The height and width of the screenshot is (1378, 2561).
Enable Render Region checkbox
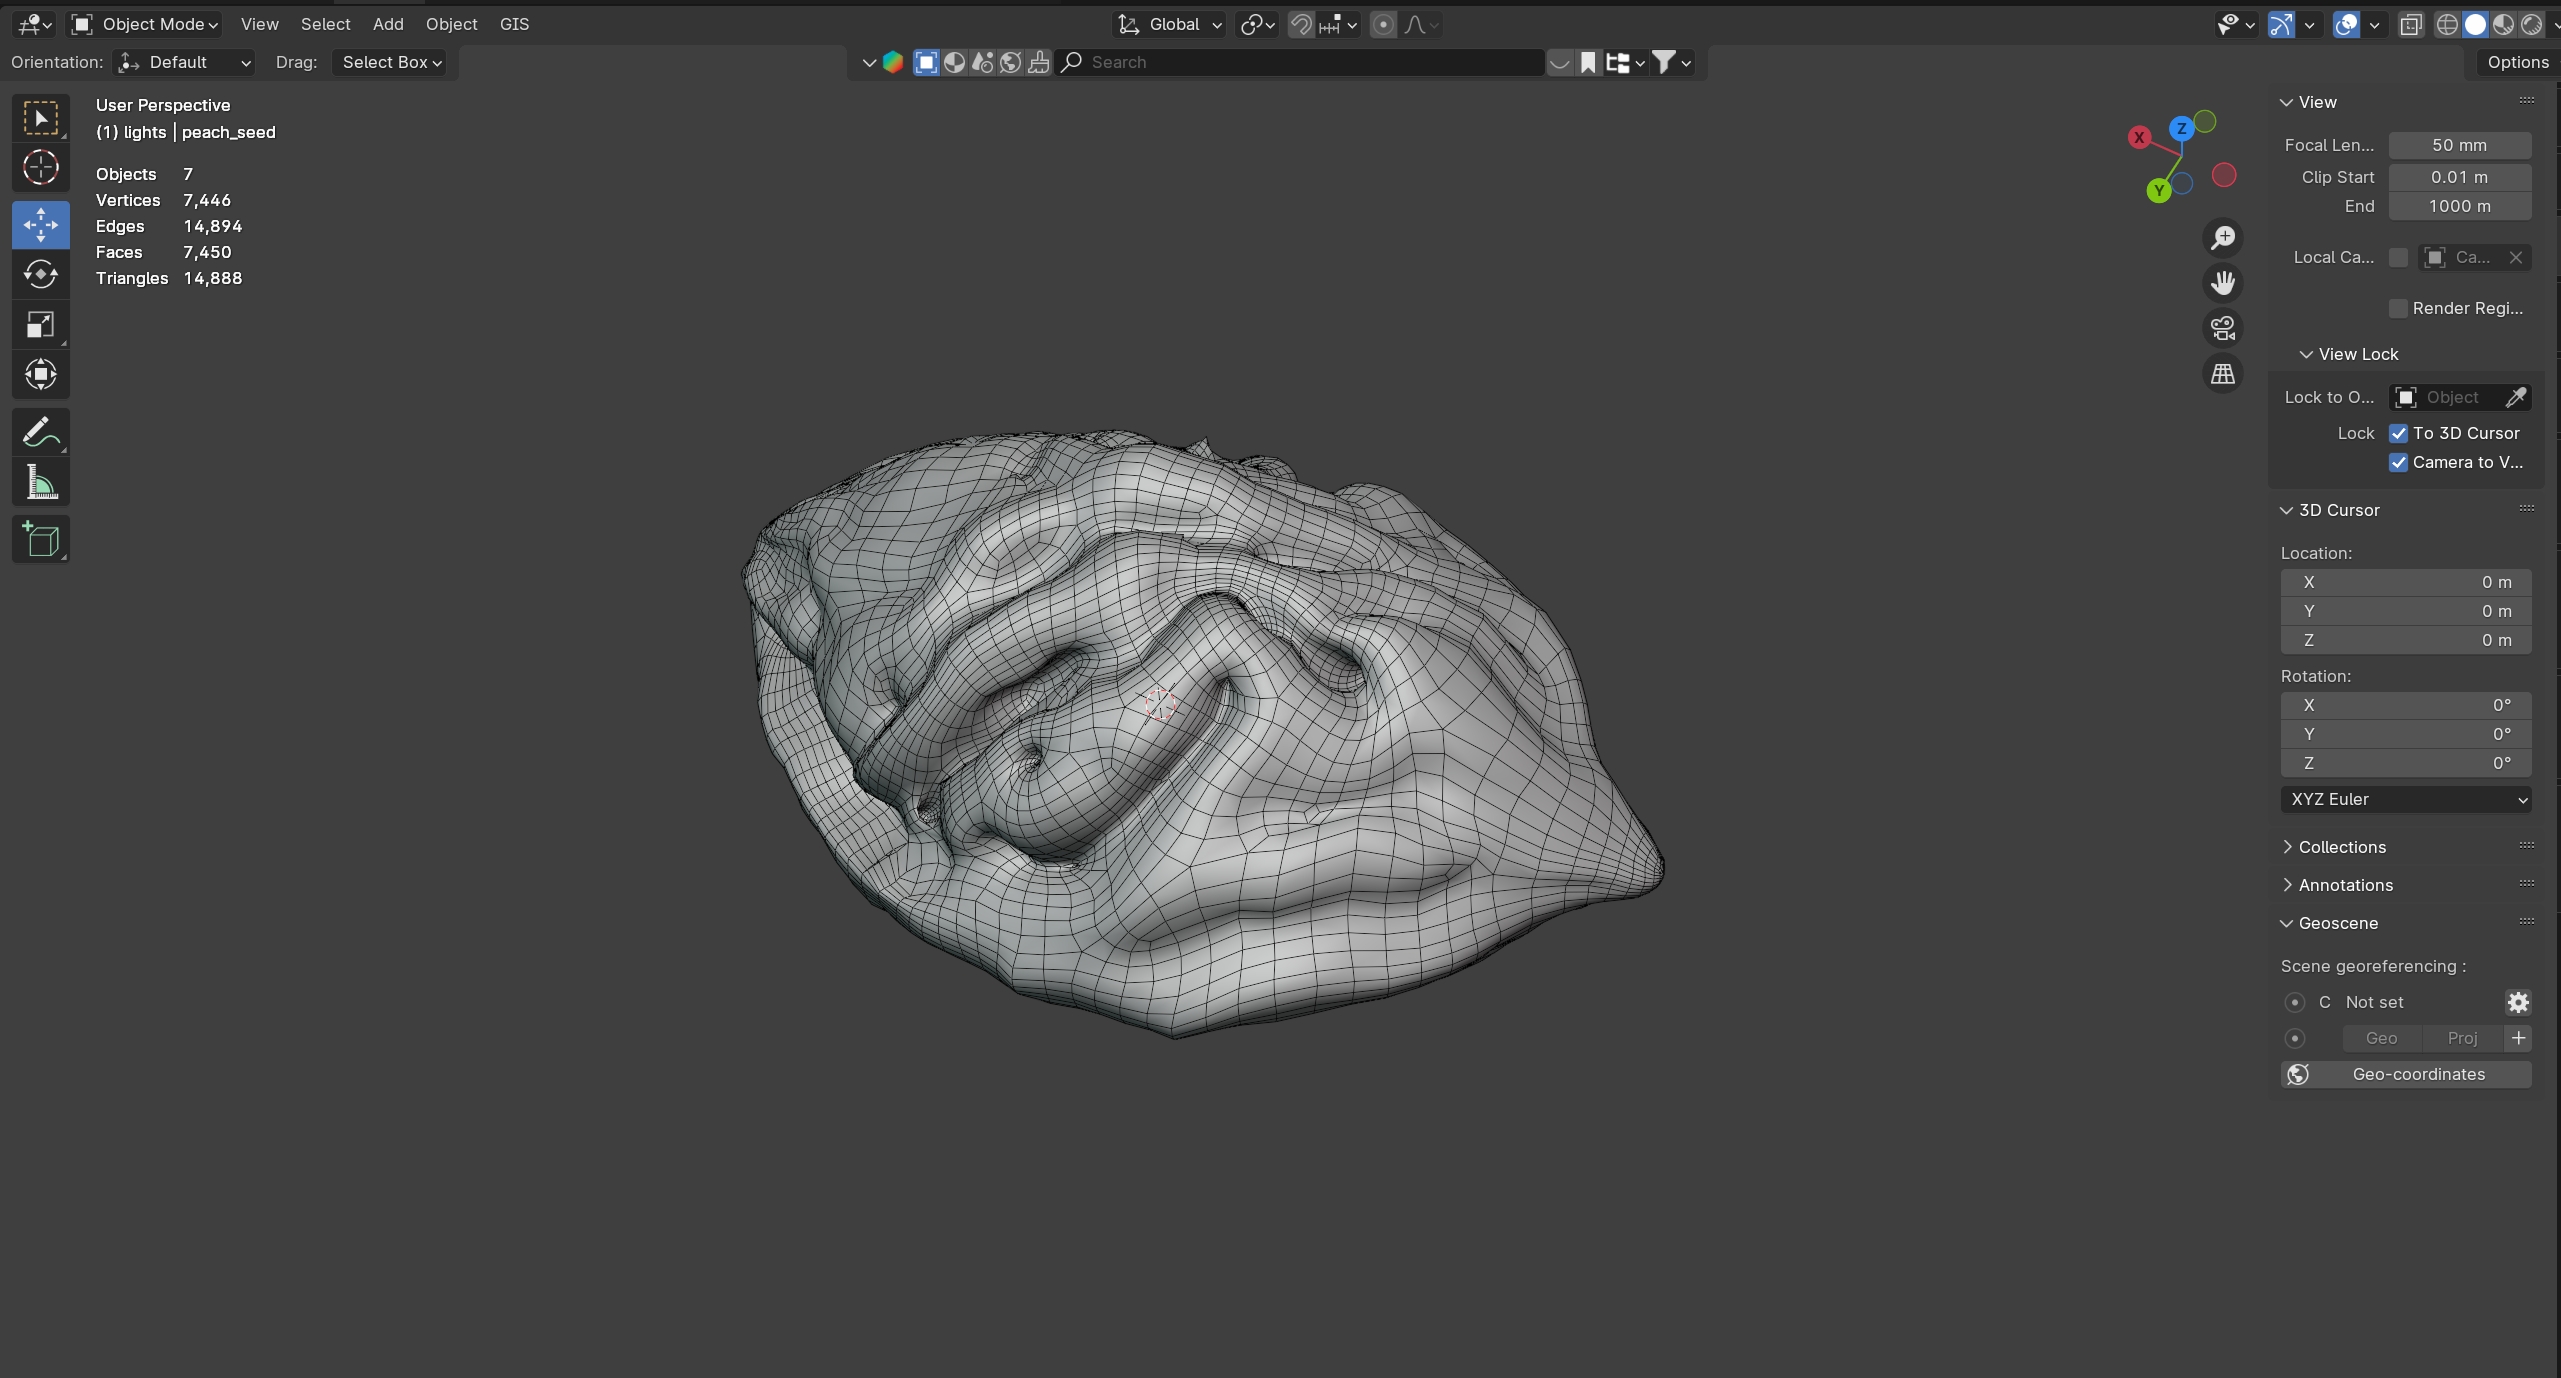[2398, 308]
